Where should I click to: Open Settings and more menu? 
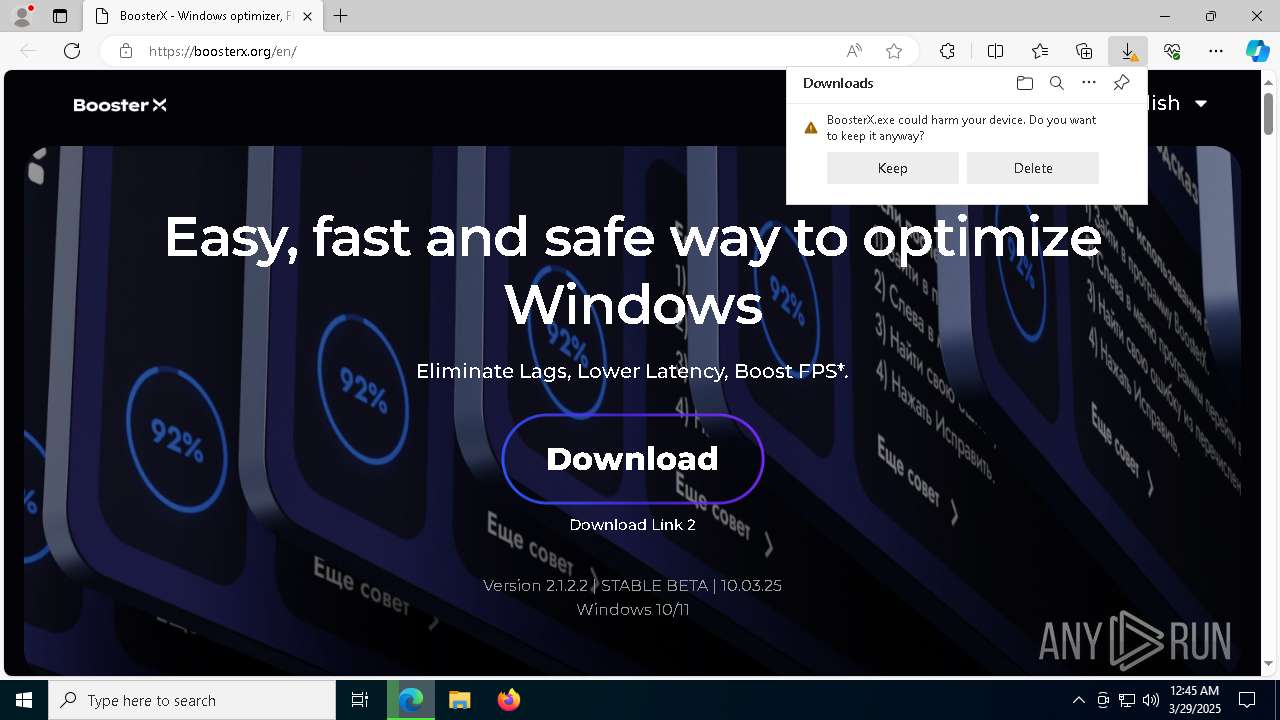click(1216, 51)
